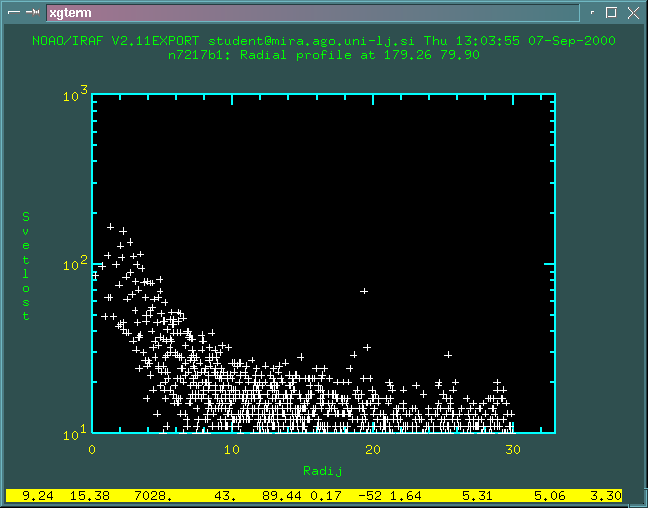This screenshot has width=648, height=508.
Task: Click the isolated outlier point near radius 19
Action: pyautogui.click(x=364, y=291)
